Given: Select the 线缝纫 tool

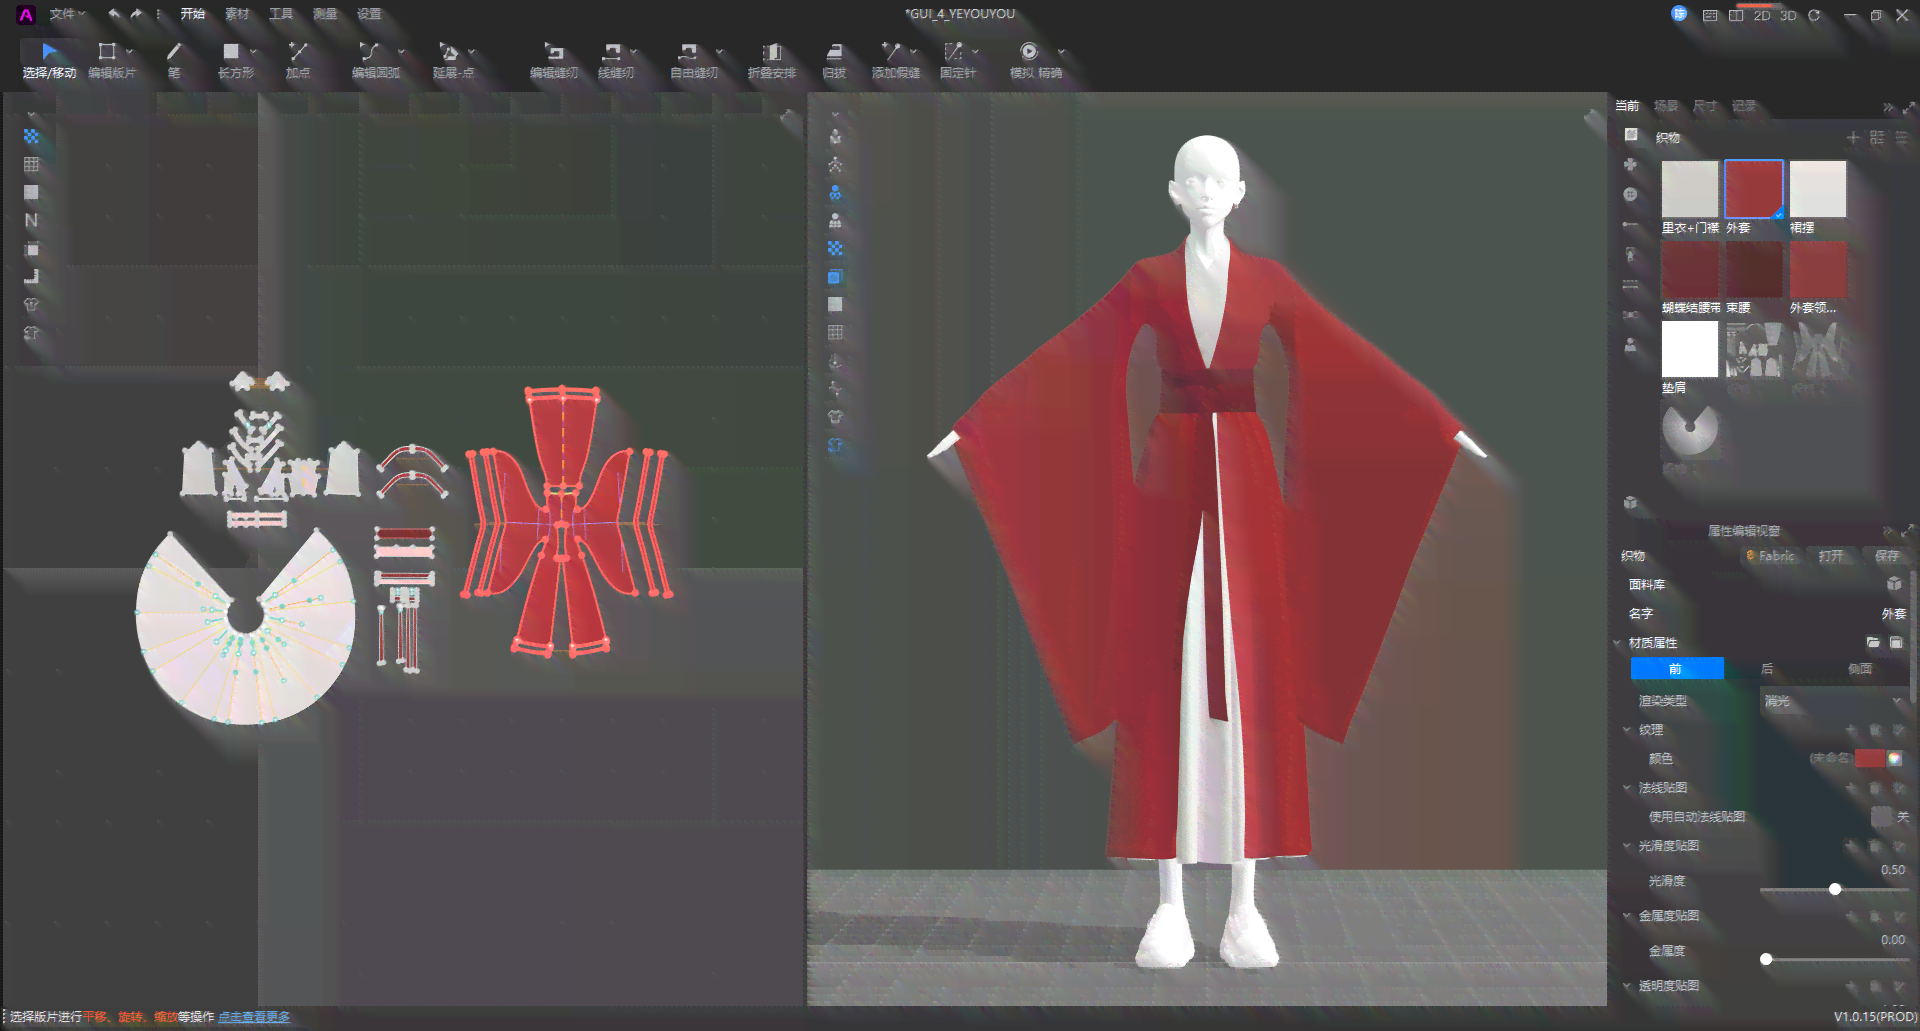Looking at the screenshot, I should 615,60.
